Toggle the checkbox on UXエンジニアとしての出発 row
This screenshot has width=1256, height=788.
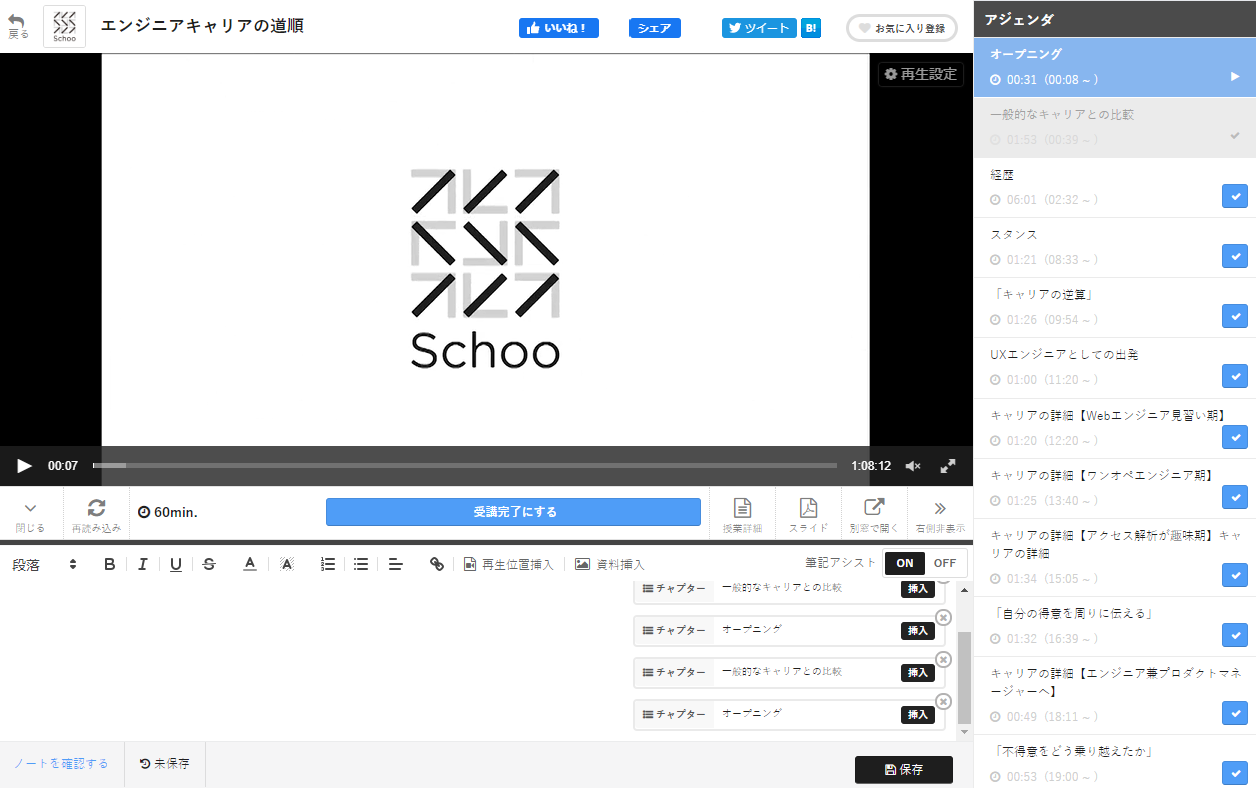pos(1235,376)
